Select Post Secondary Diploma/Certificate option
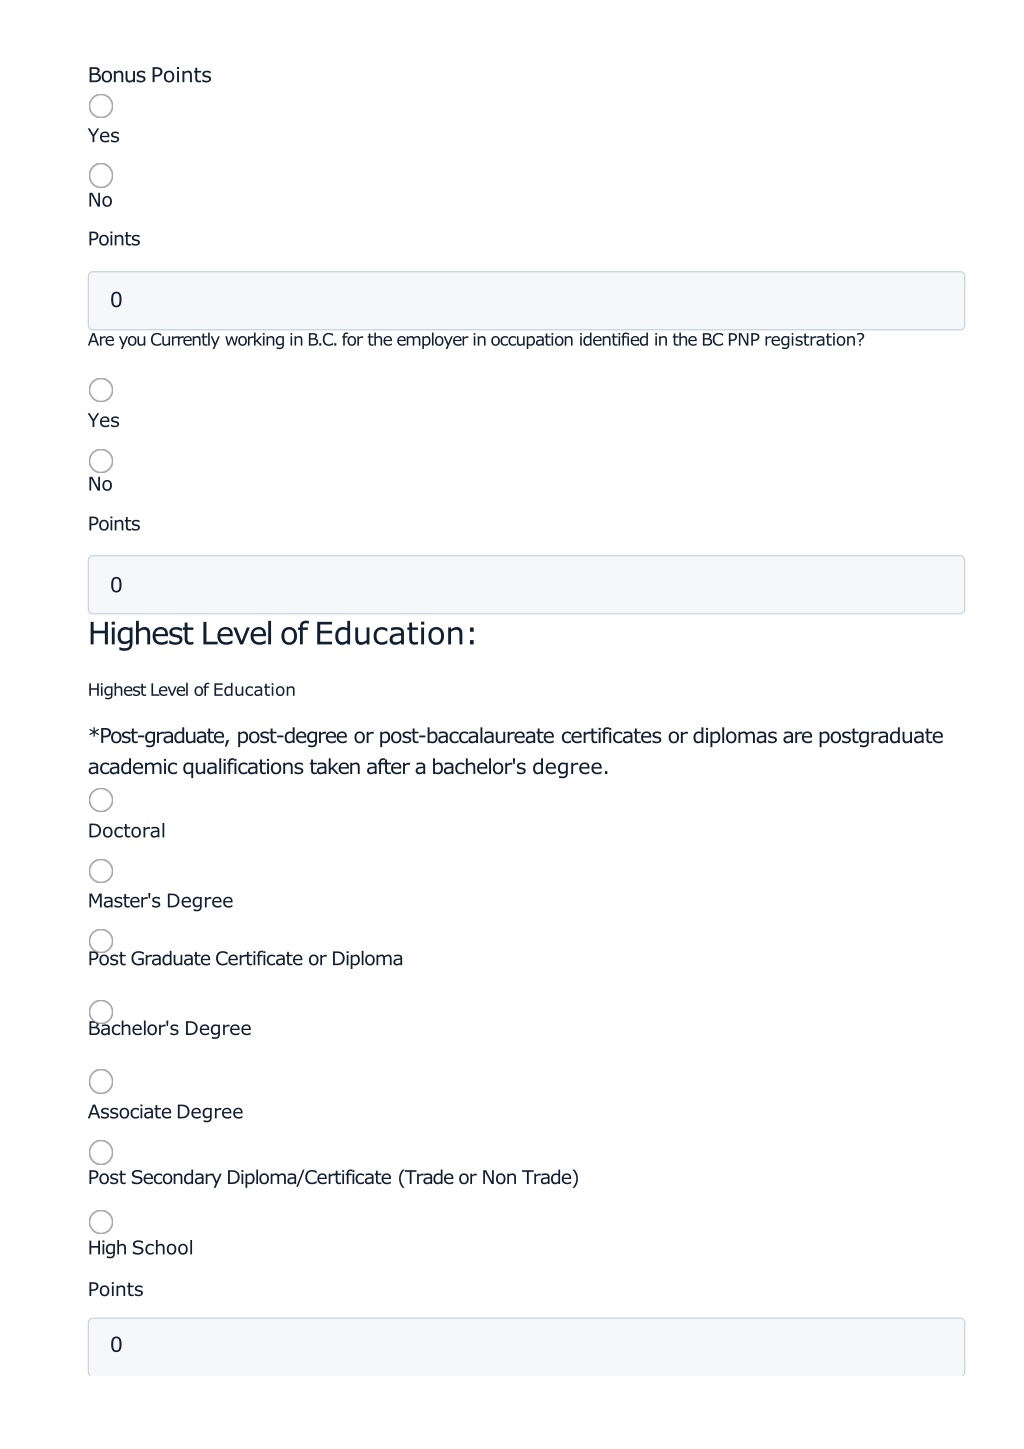1024x1449 pixels. pos(101,1153)
